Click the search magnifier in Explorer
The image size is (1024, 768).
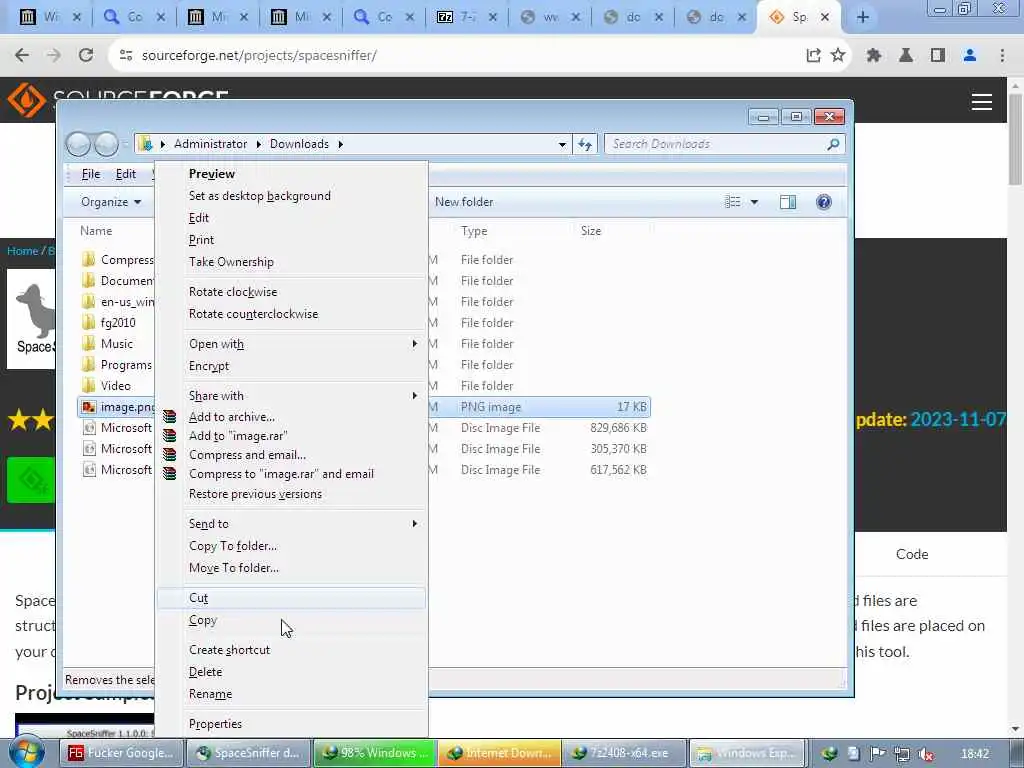tap(833, 144)
